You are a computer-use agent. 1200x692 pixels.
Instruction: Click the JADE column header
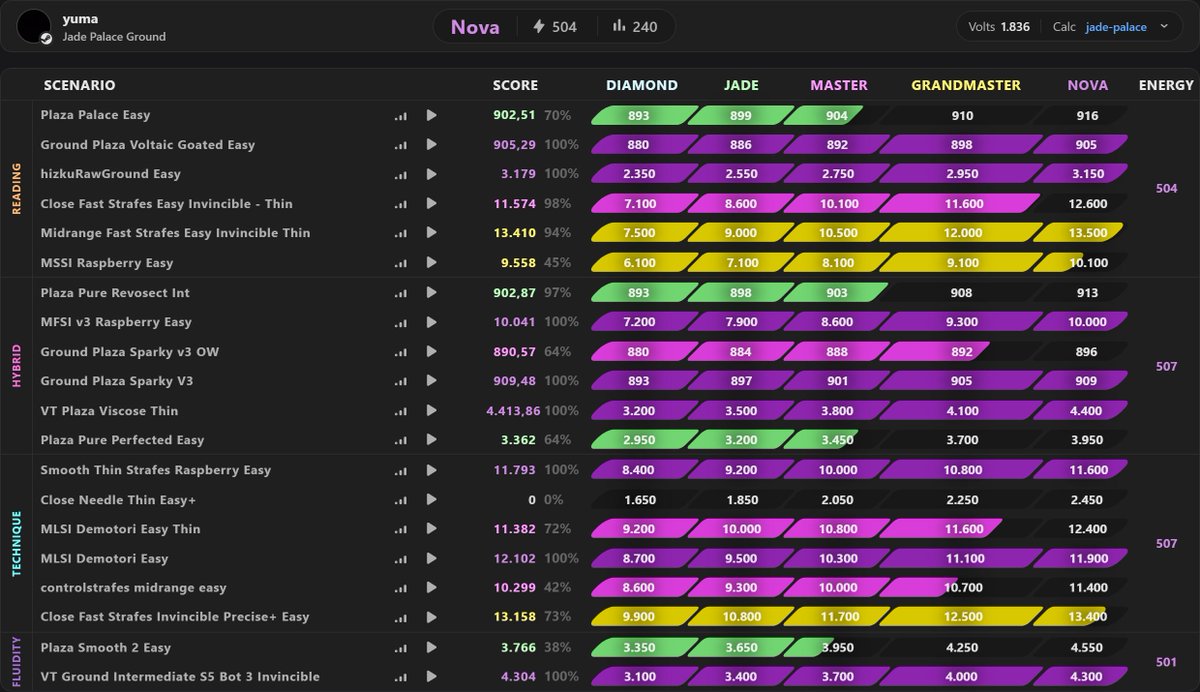741,85
